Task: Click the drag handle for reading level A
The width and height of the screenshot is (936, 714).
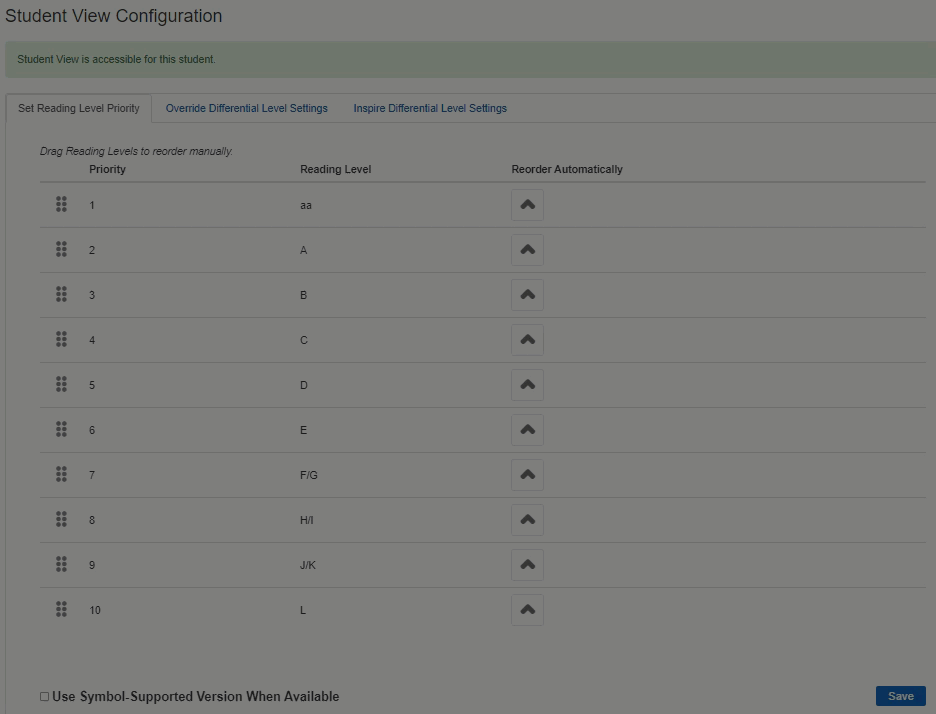Action: 61,249
